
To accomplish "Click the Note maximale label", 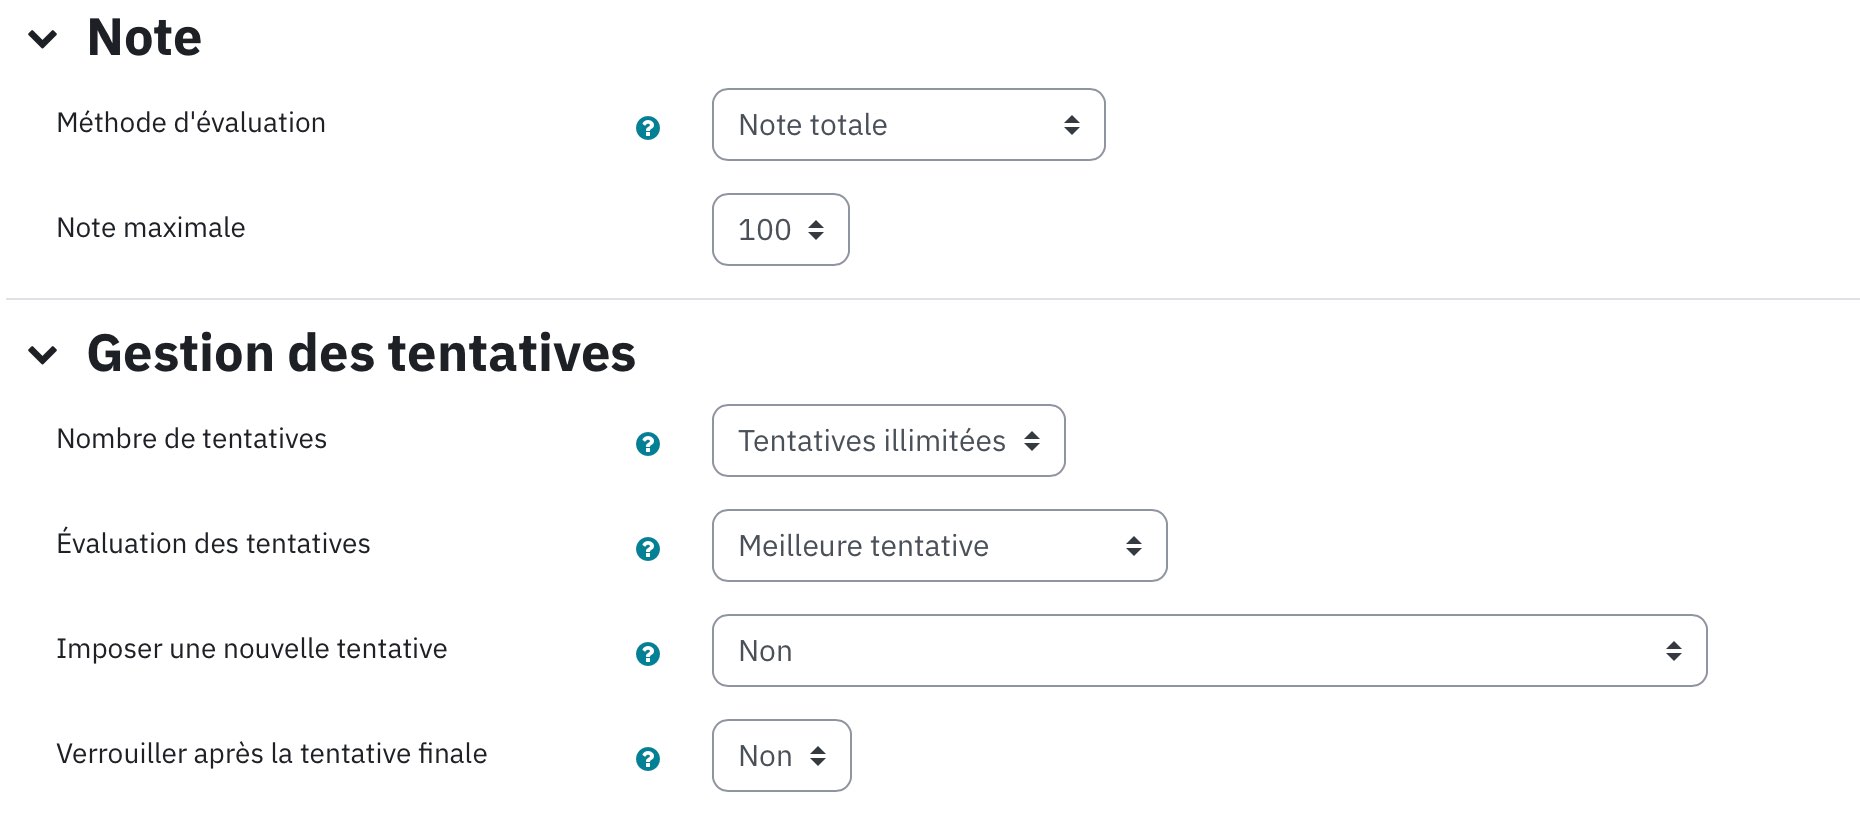I will (x=151, y=228).
